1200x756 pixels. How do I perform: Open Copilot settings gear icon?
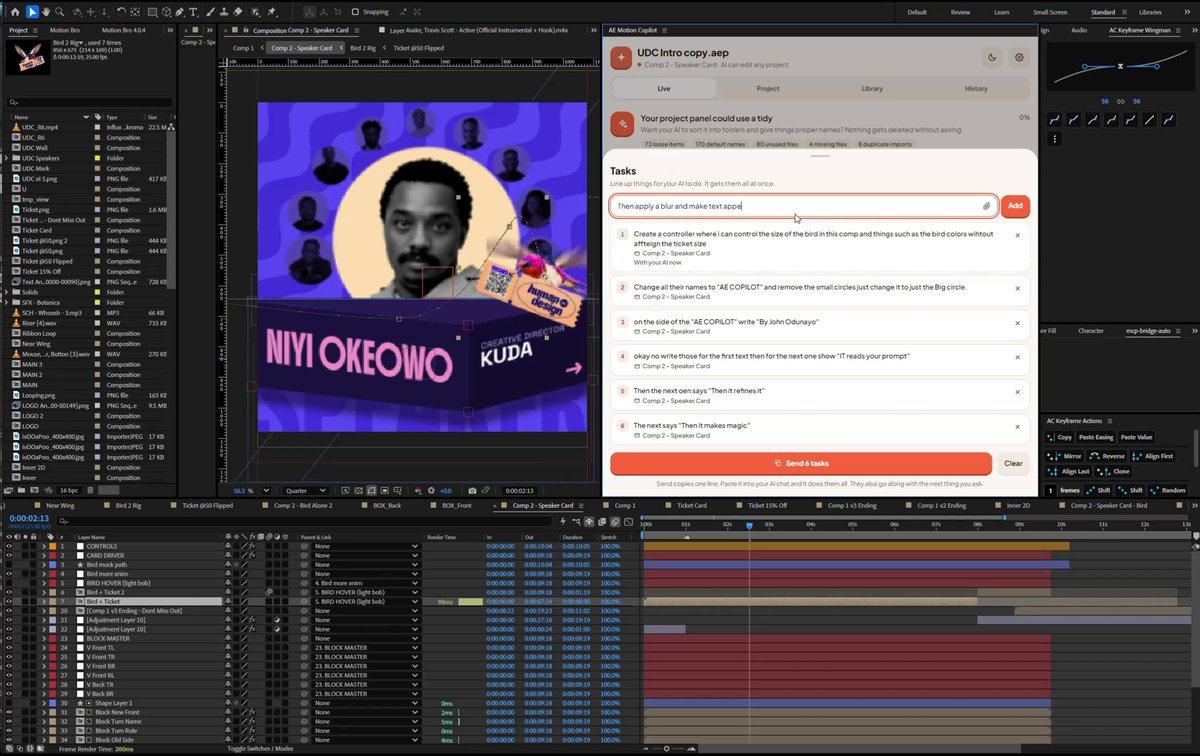pyautogui.click(x=1019, y=57)
